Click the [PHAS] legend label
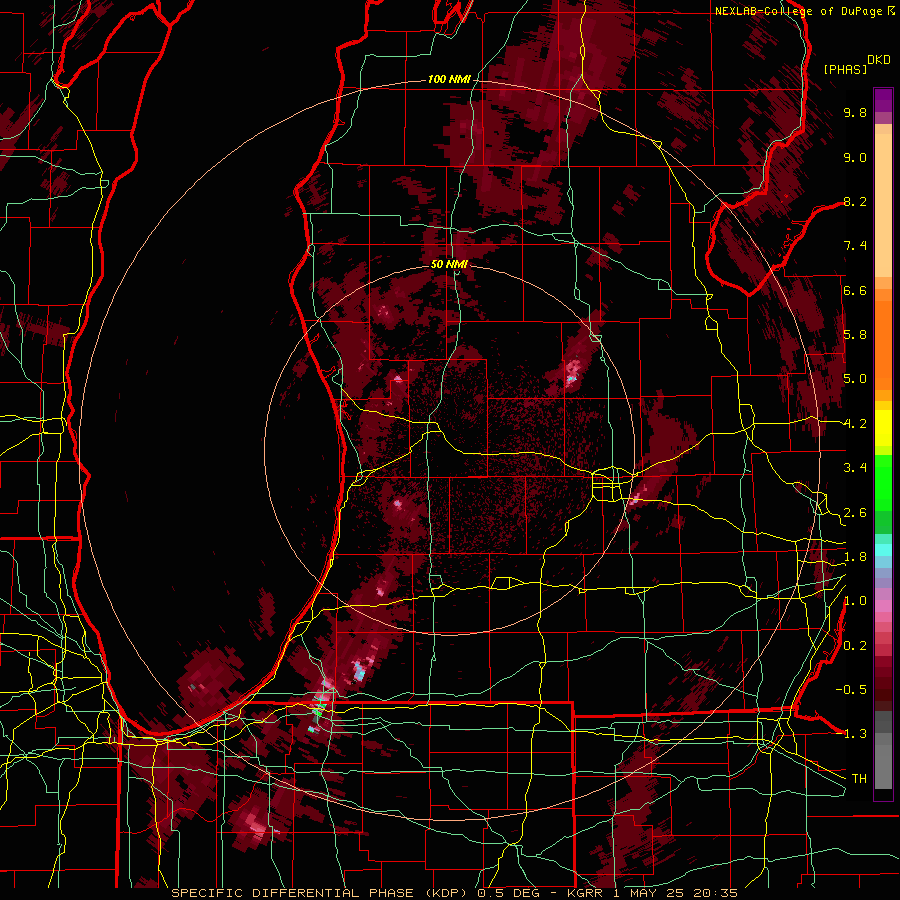 tap(845, 70)
